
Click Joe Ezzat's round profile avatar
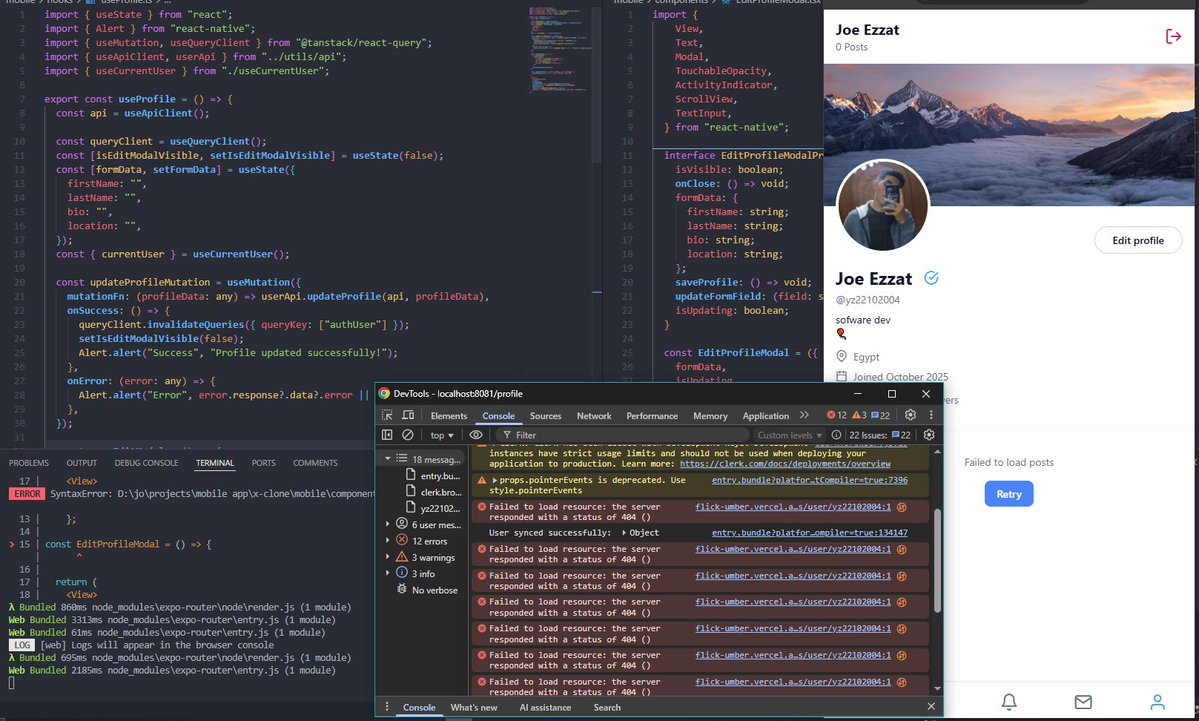[x=883, y=205]
